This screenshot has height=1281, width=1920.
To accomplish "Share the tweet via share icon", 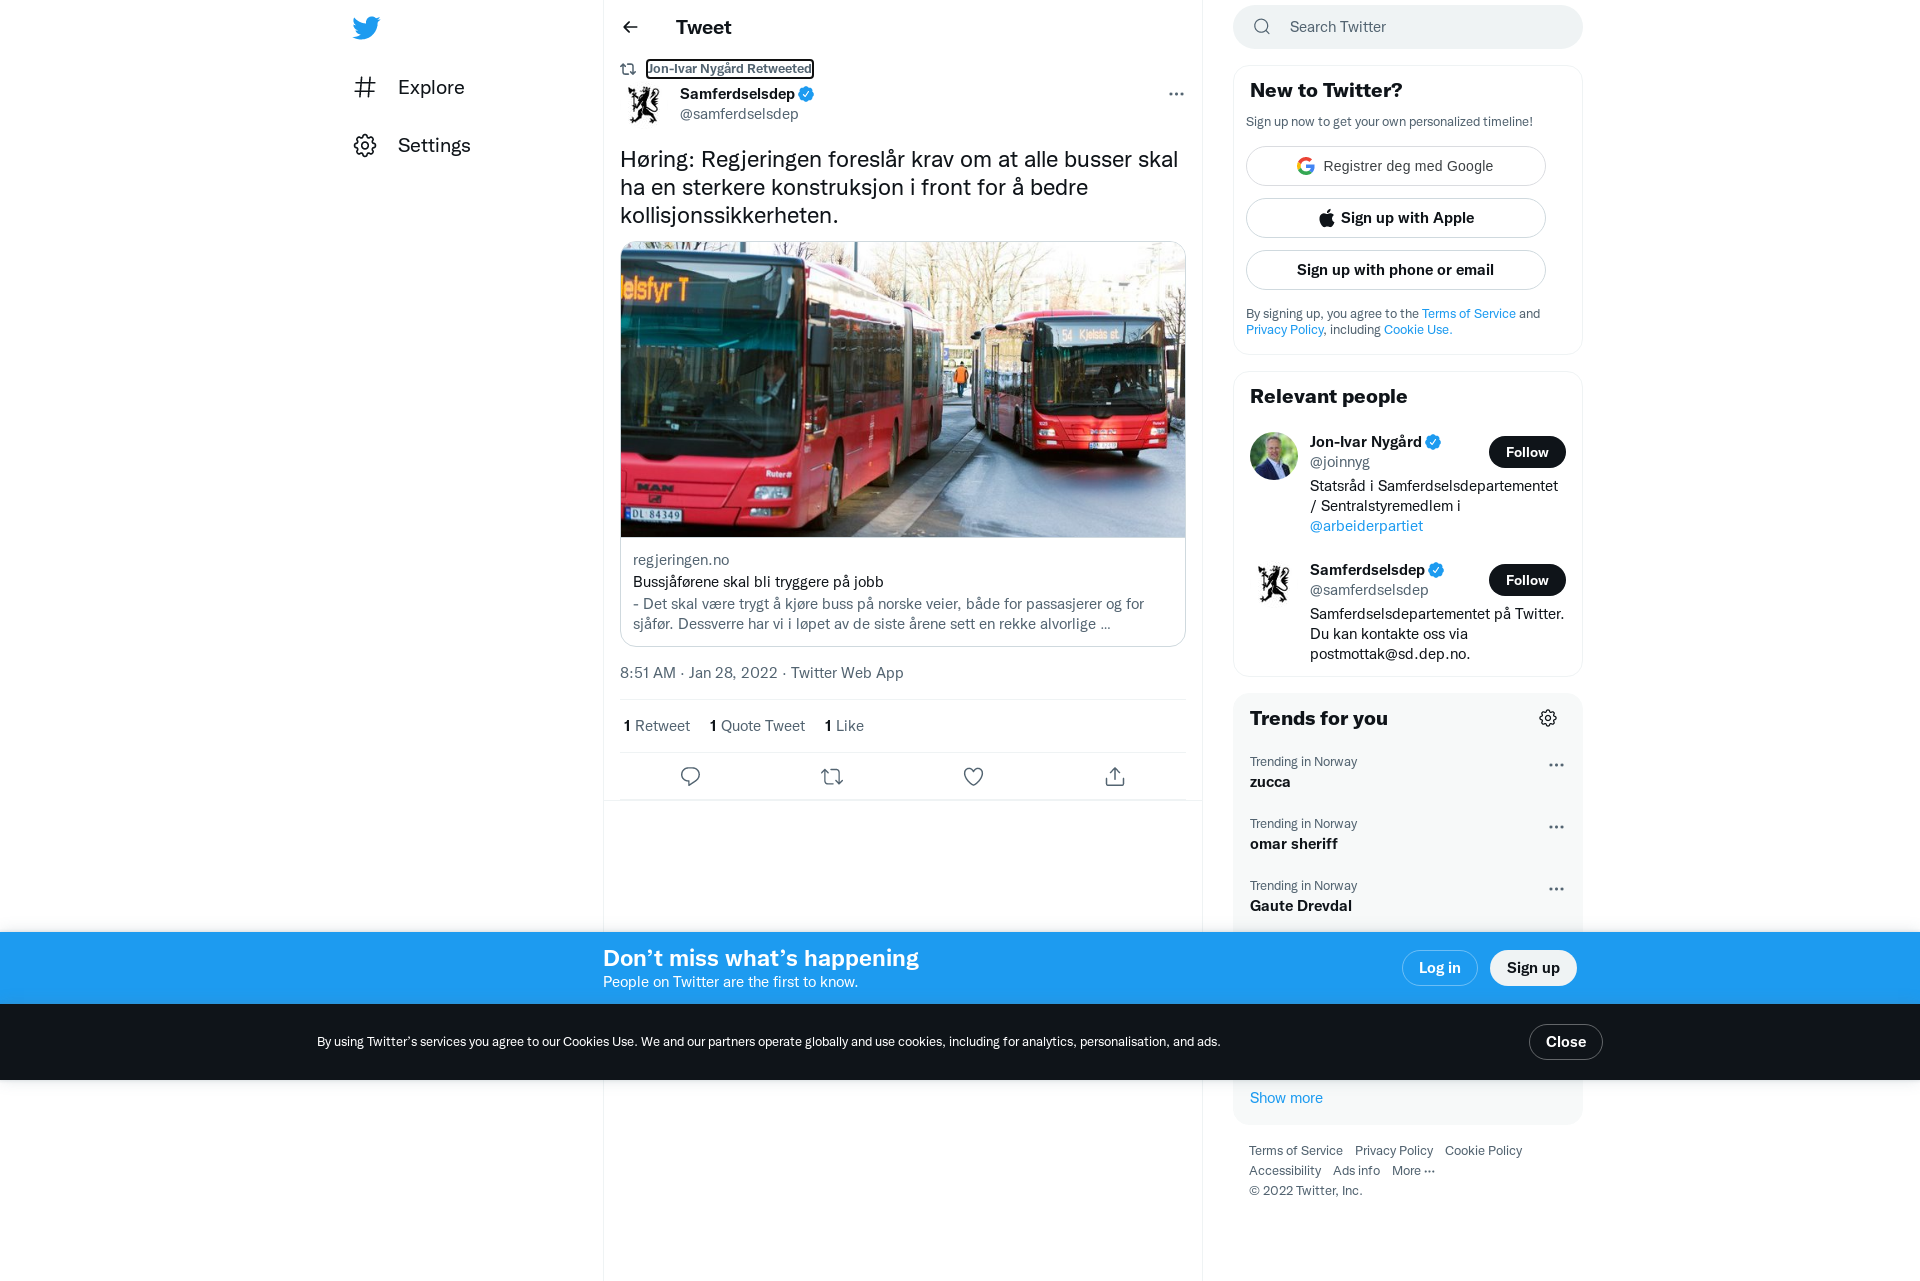I will coord(1115,777).
